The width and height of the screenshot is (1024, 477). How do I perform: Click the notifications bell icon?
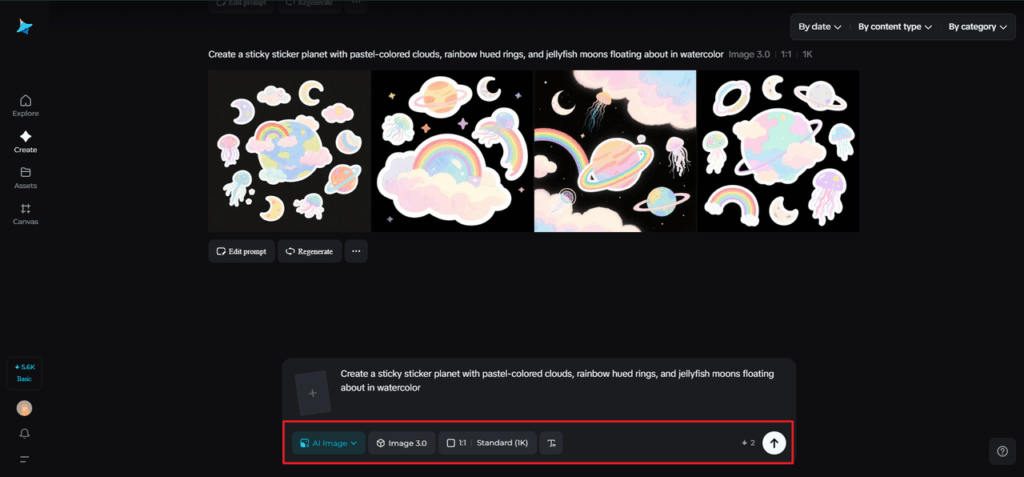point(25,434)
